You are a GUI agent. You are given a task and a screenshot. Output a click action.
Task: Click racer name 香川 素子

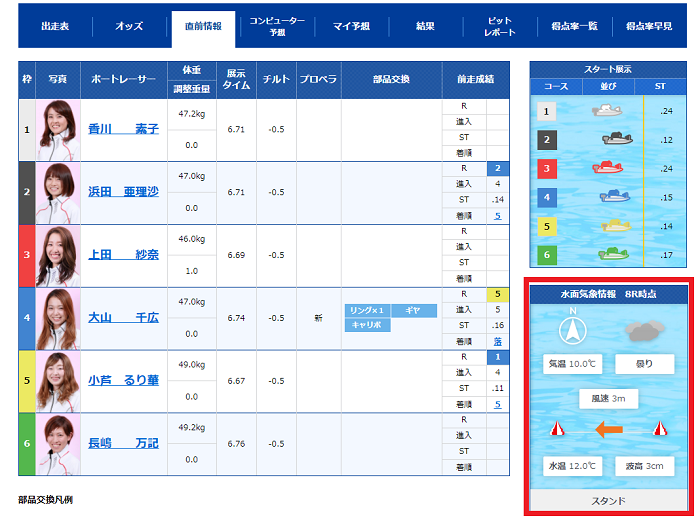[x=123, y=129]
